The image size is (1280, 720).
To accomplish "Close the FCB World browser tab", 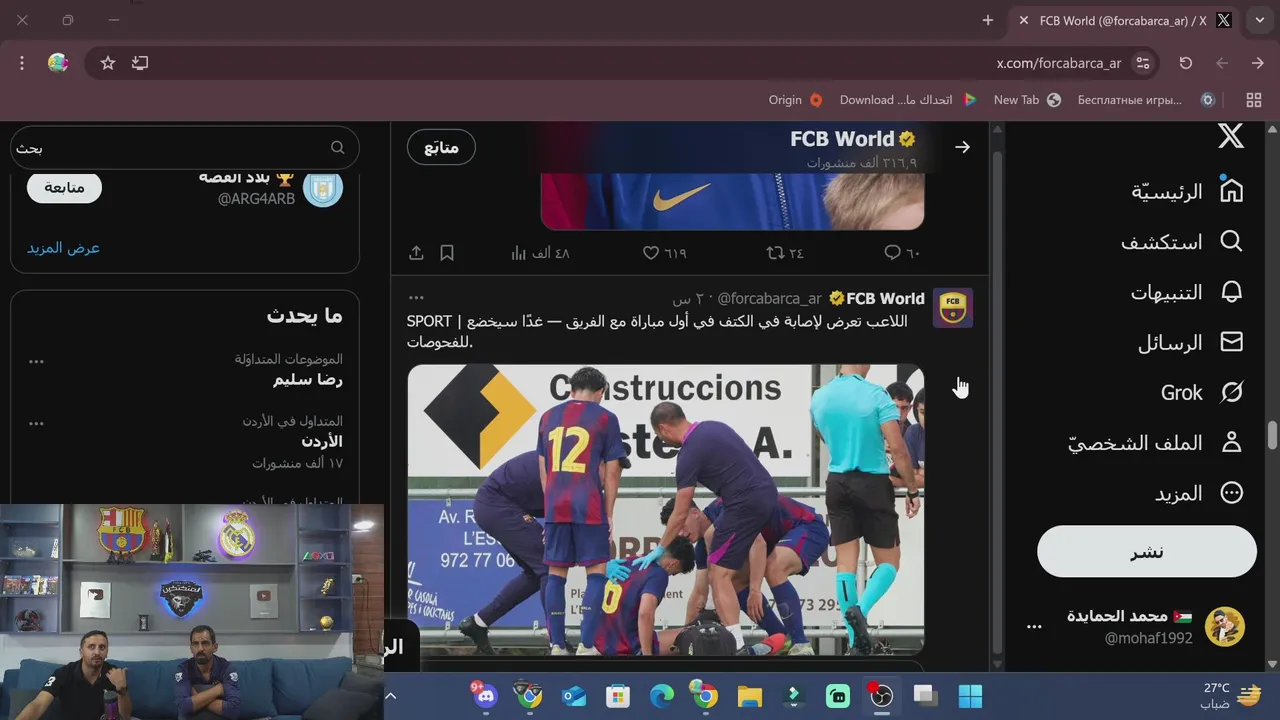I will [1023, 20].
